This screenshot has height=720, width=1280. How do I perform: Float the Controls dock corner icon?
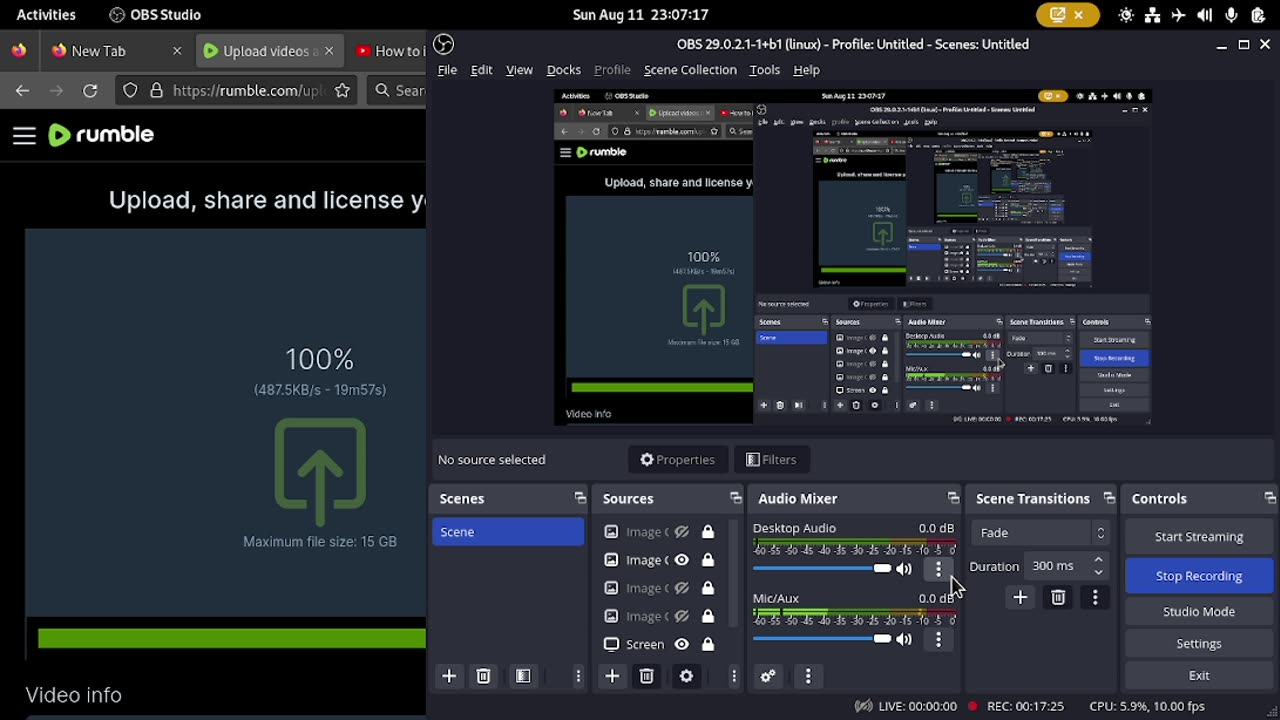[1270, 498]
